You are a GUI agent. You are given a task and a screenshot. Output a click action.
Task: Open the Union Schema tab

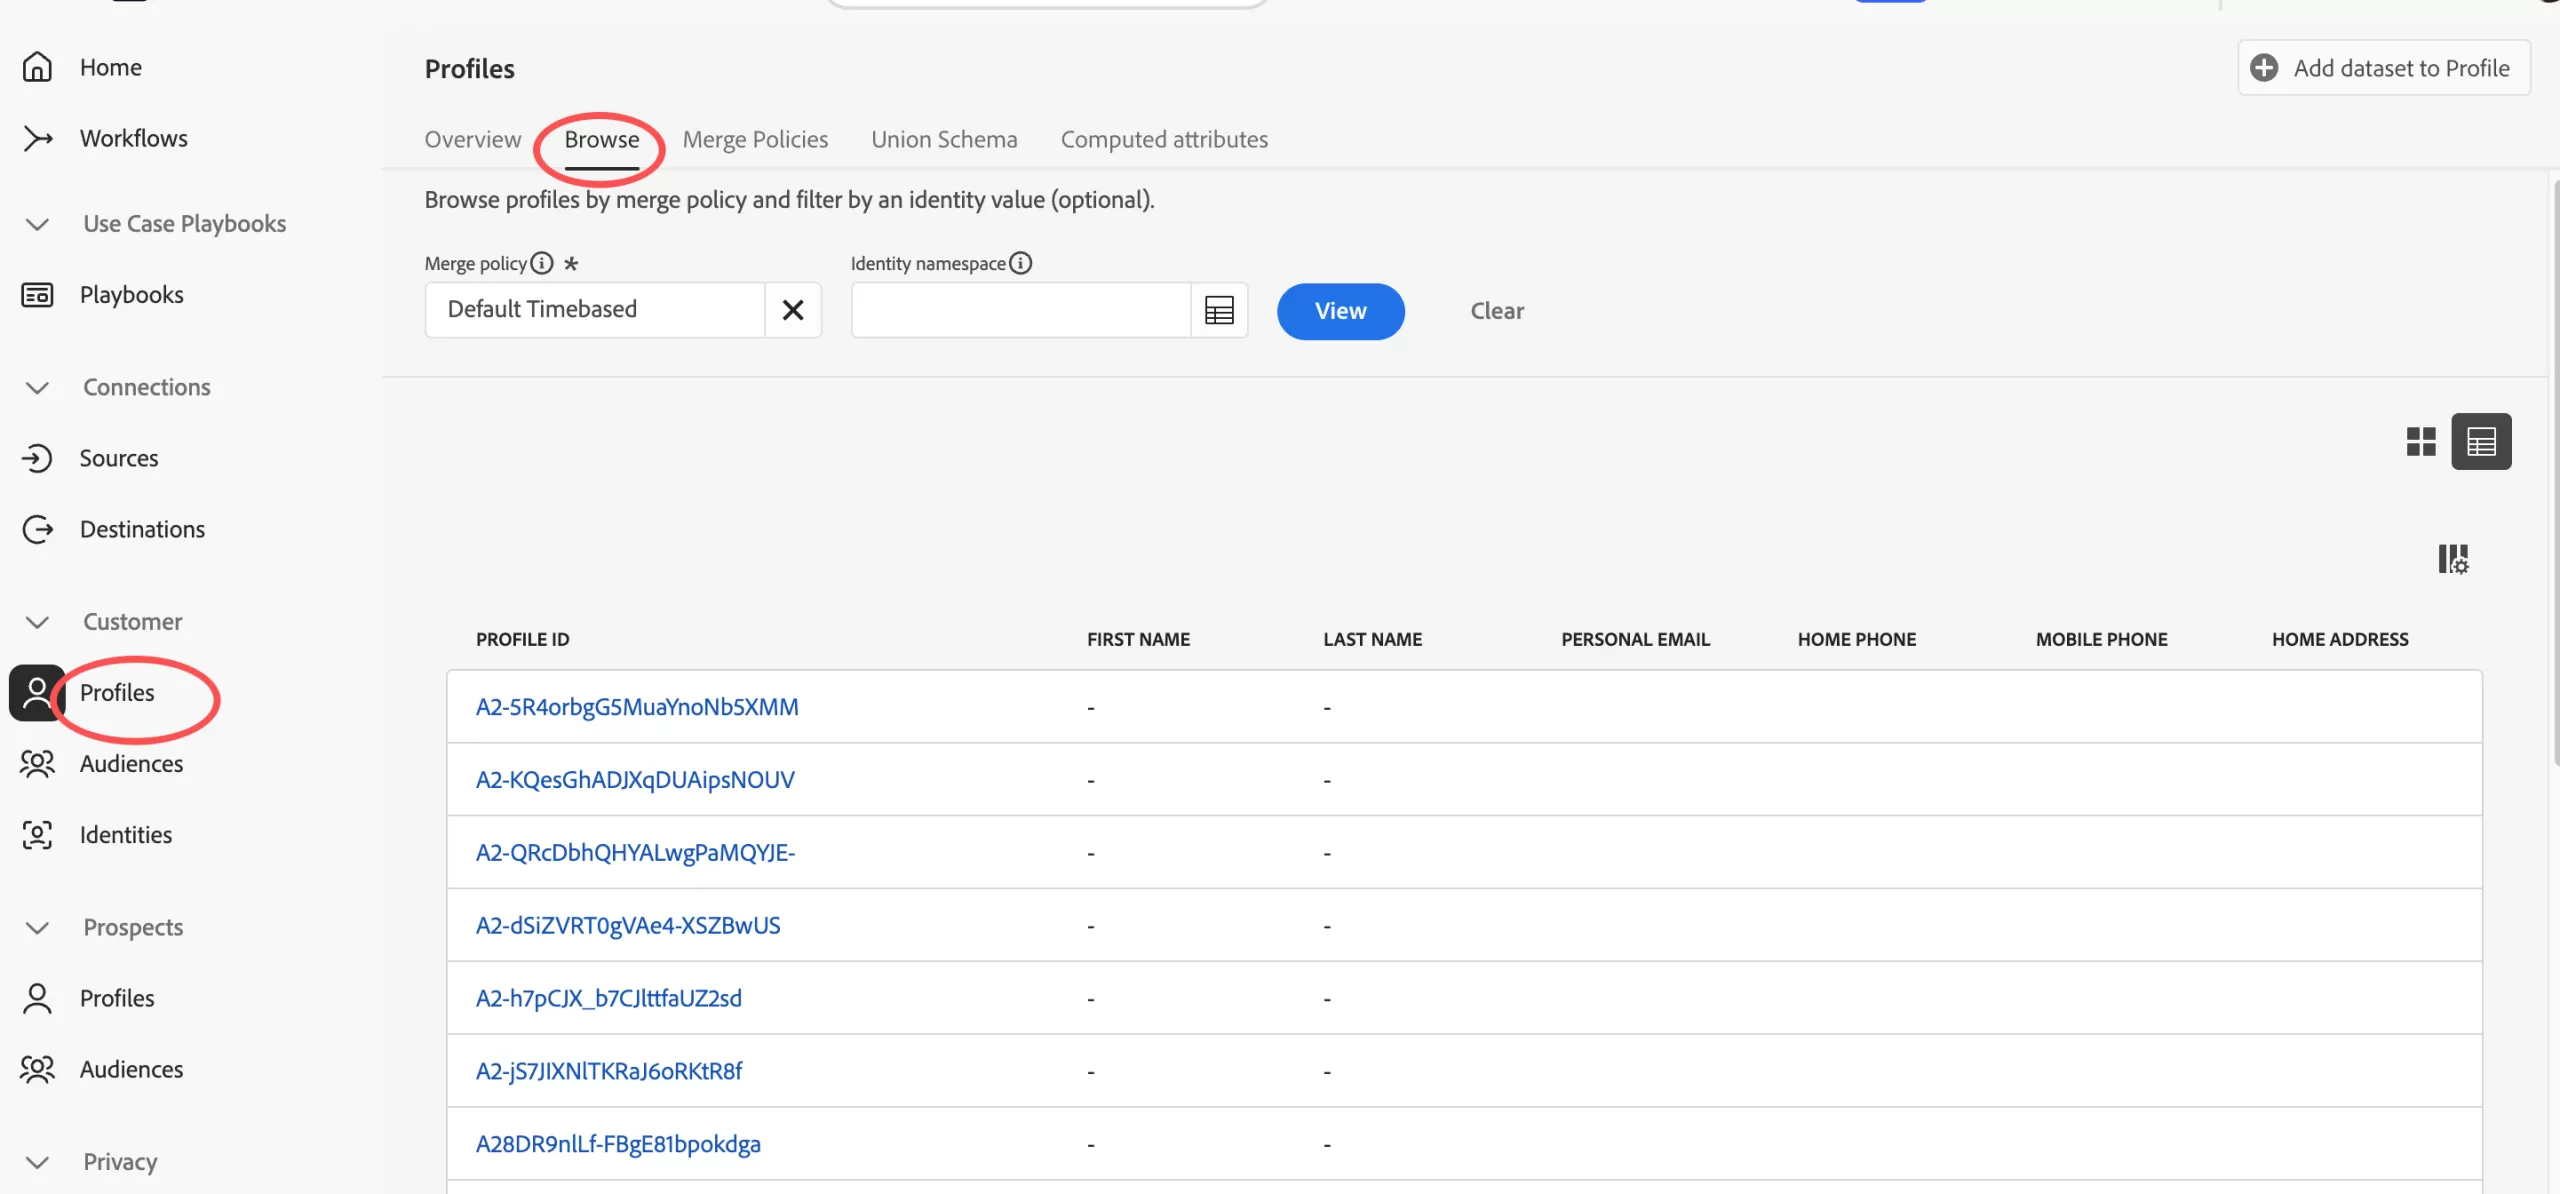pos(944,139)
